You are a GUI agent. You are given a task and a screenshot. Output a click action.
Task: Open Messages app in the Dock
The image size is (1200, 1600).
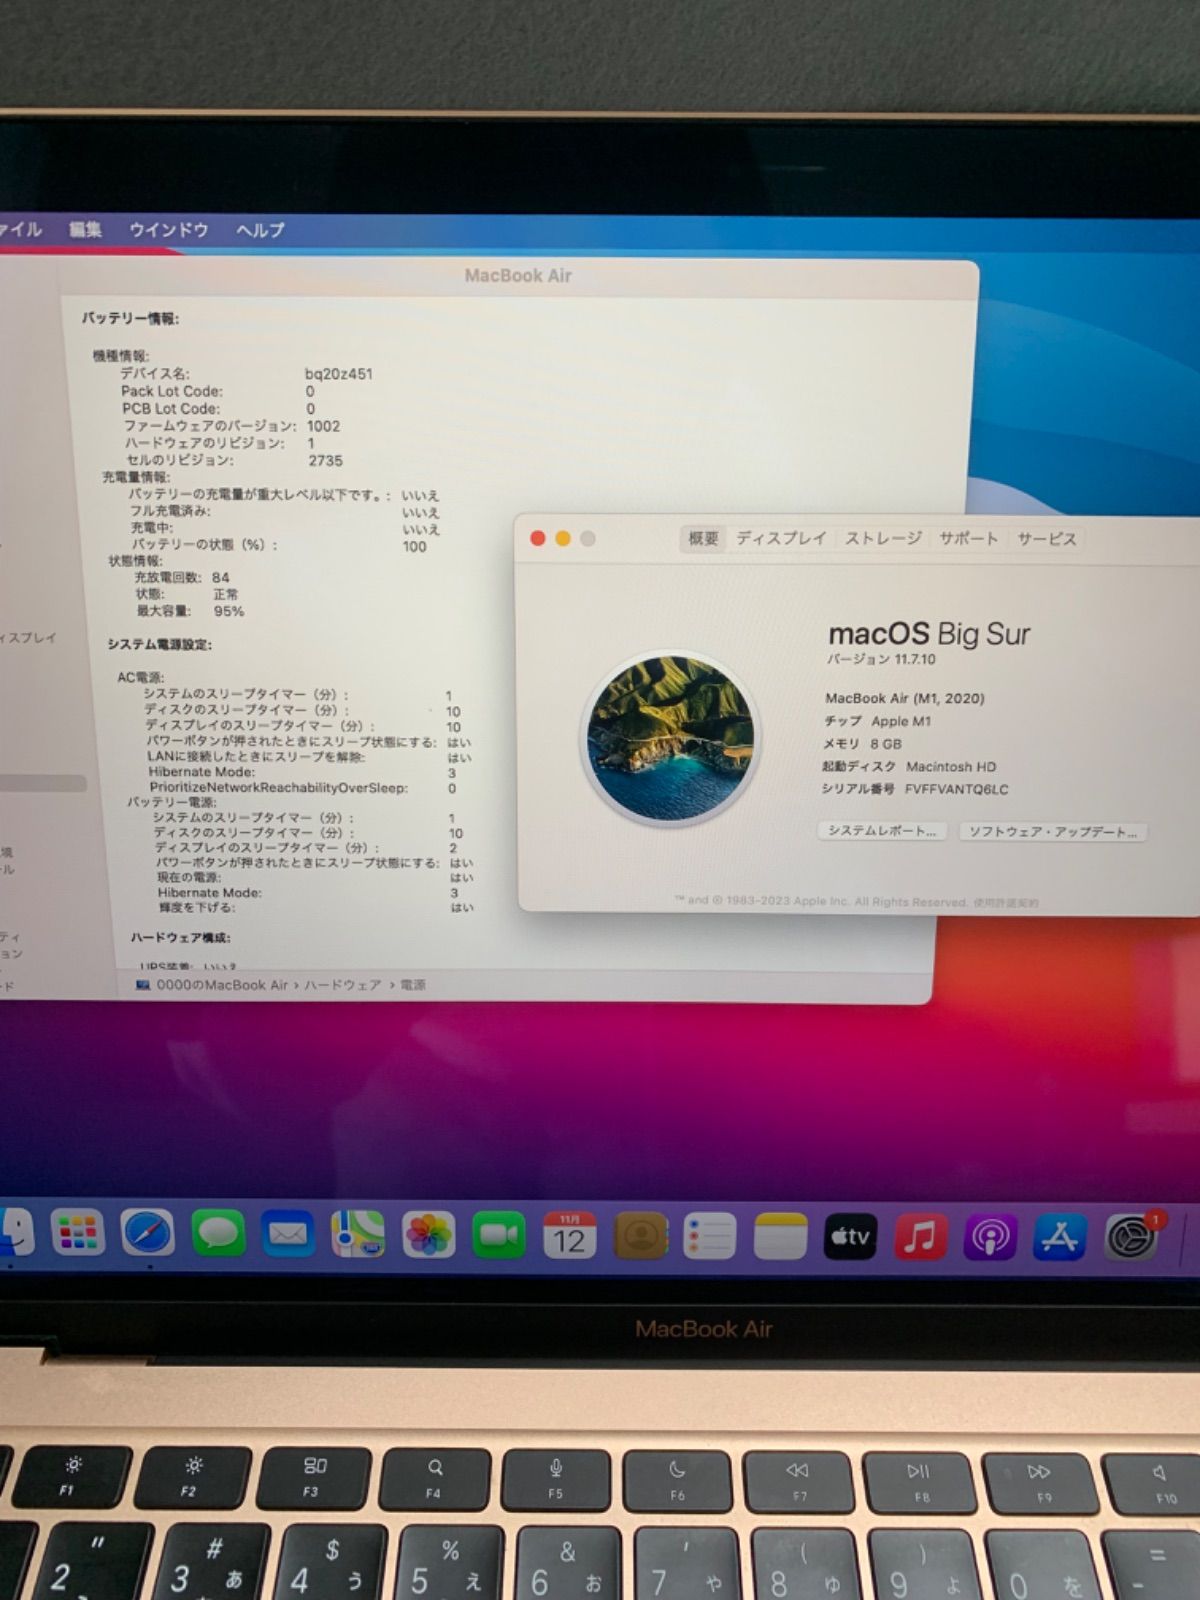[218, 1234]
